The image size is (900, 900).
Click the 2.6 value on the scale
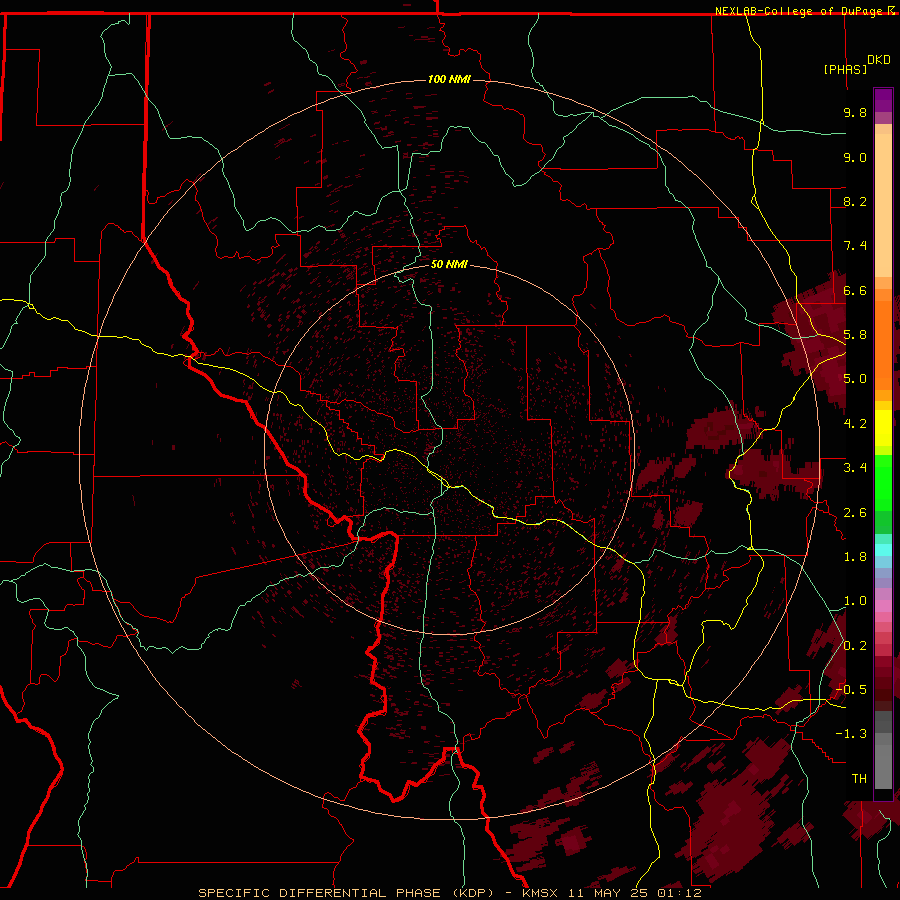coord(855,513)
